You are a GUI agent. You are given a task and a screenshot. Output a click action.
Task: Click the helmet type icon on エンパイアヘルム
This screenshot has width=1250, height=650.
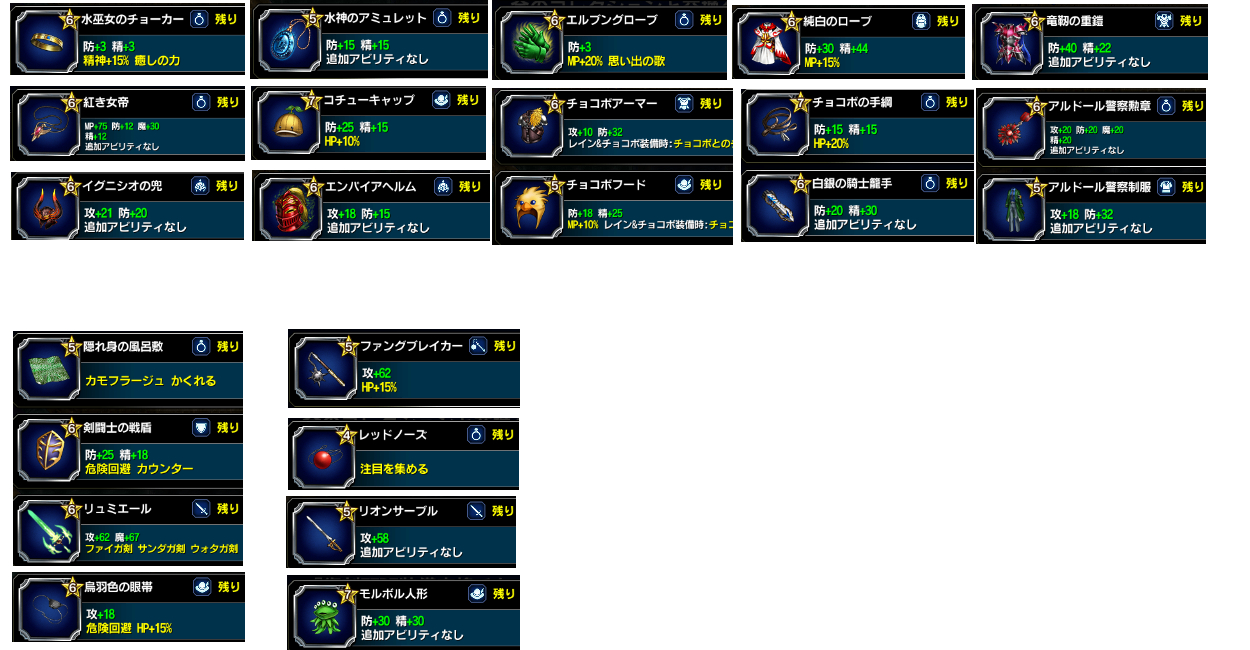pyautogui.click(x=443, y=186)
